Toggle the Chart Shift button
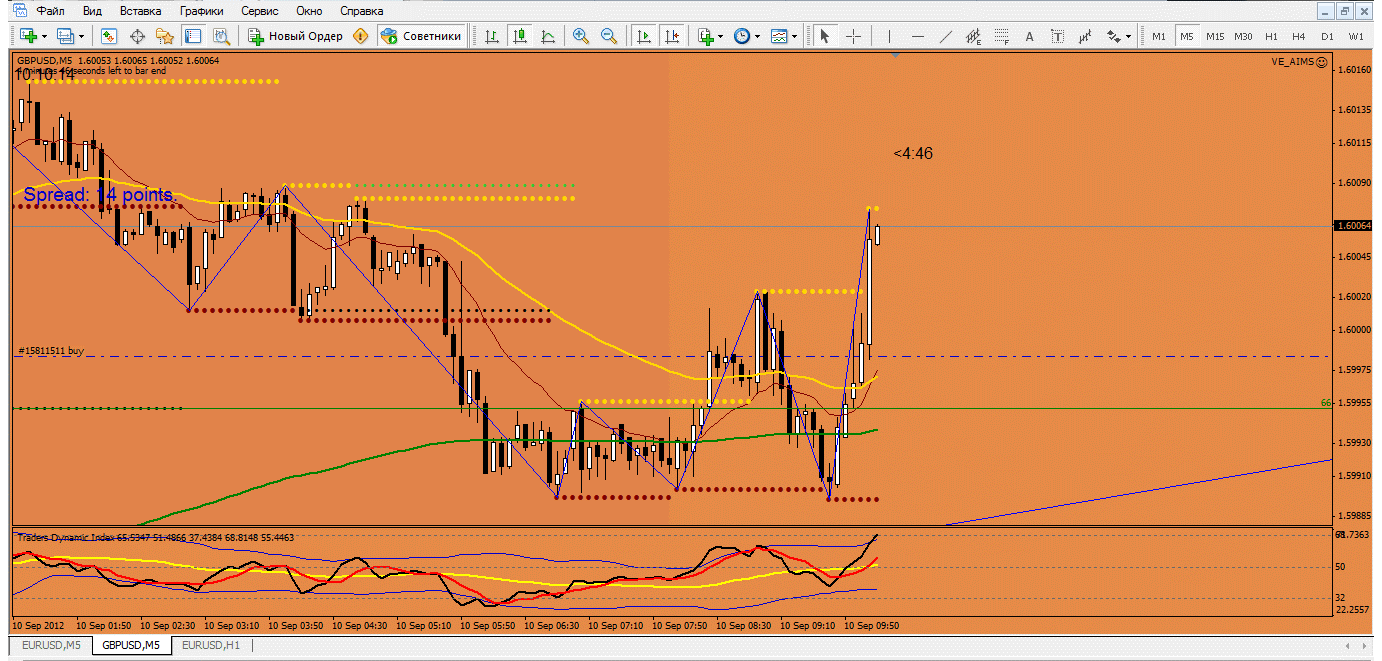Screen dimensions: 1382x661 [672, 36]
